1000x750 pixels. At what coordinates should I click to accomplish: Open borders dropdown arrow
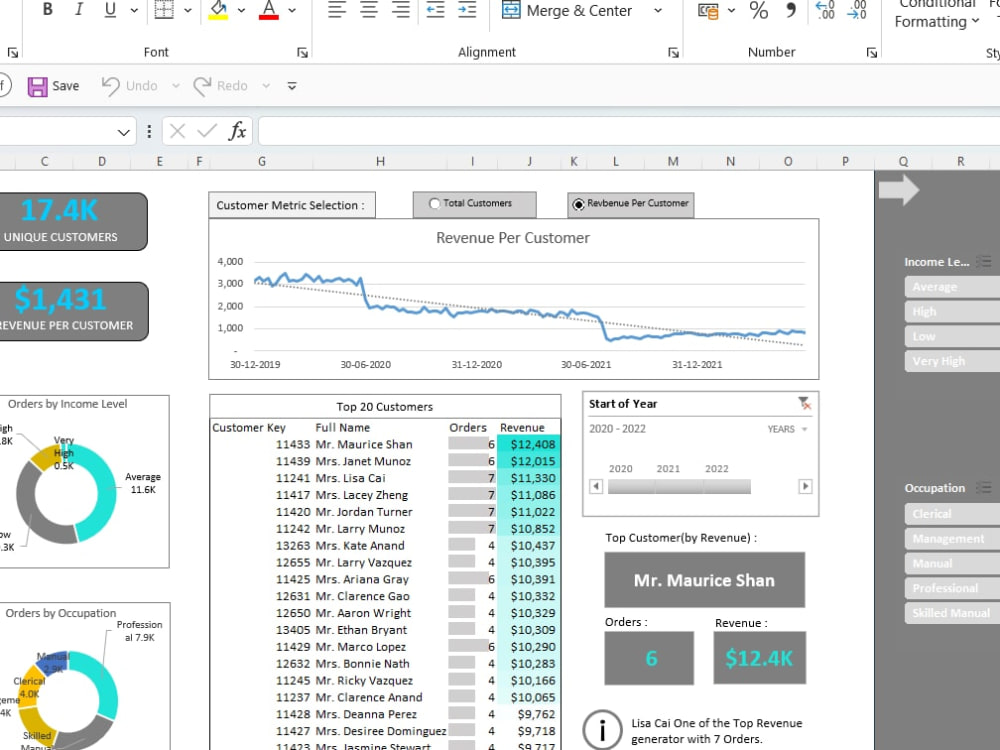[x=188, y=10]
